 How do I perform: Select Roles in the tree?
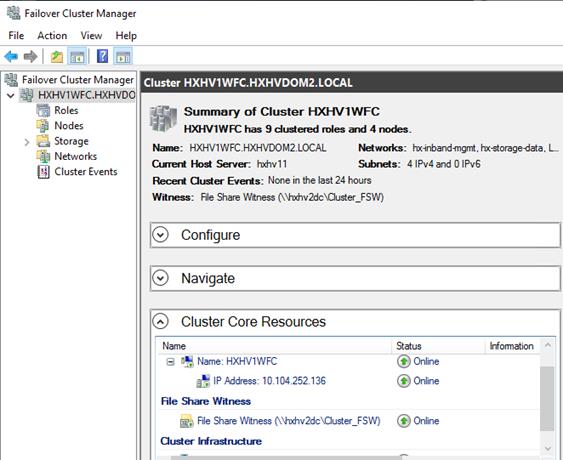66,110
